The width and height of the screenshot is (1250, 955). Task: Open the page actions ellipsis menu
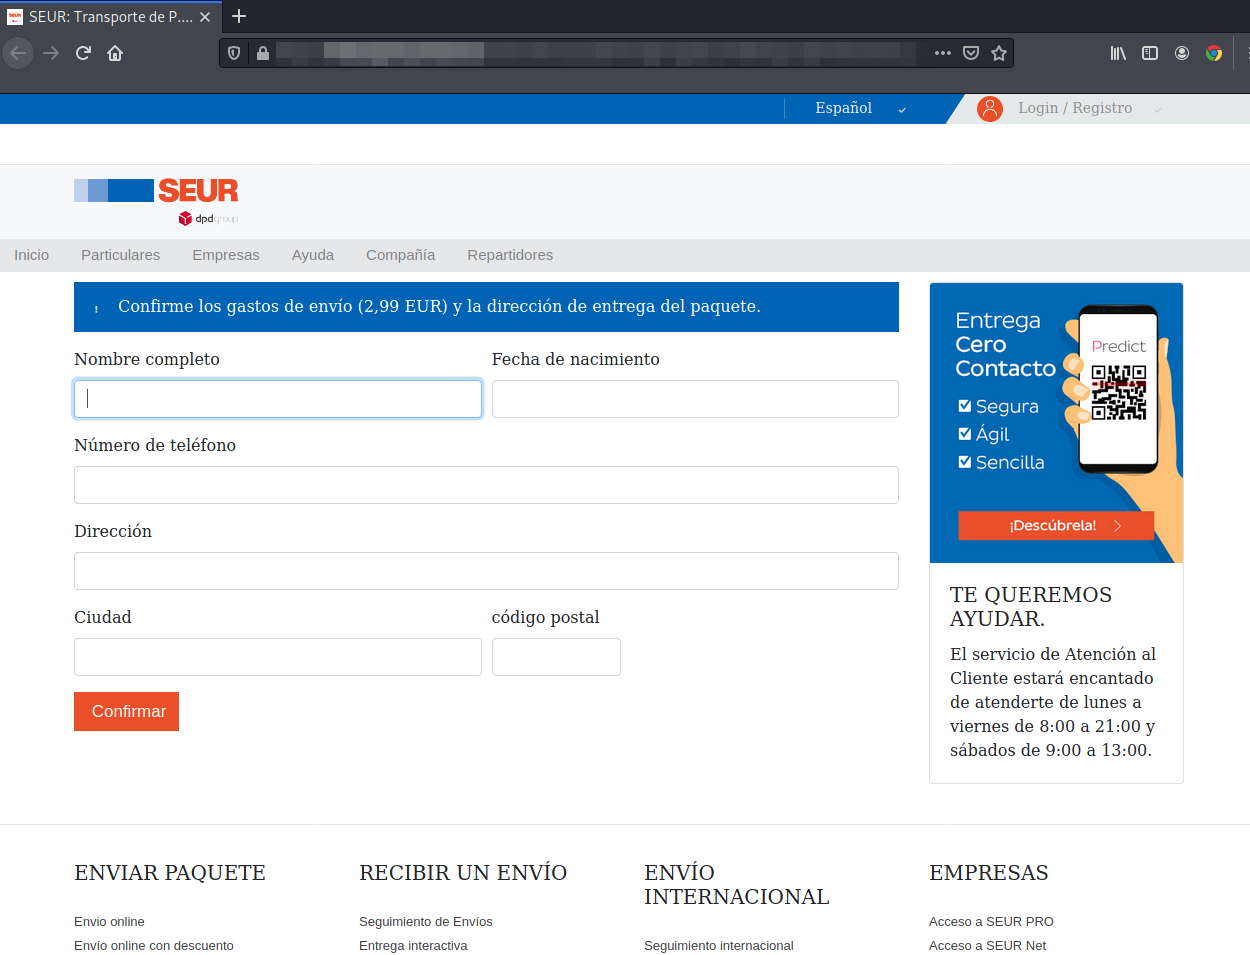pos(942,53)
